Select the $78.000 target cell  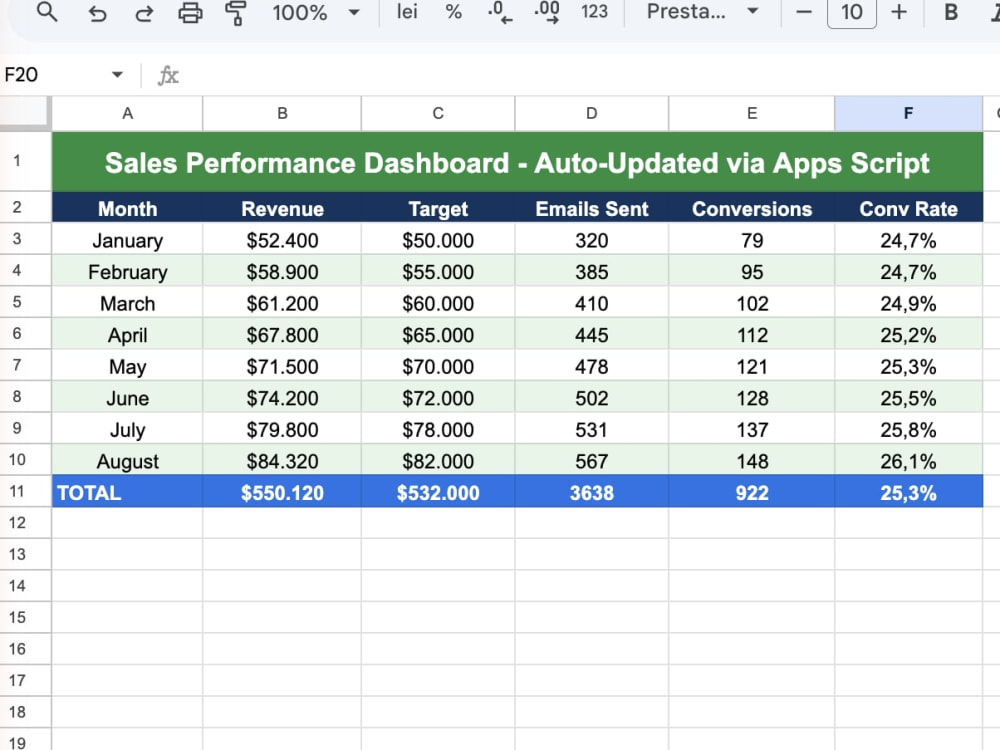438,429
